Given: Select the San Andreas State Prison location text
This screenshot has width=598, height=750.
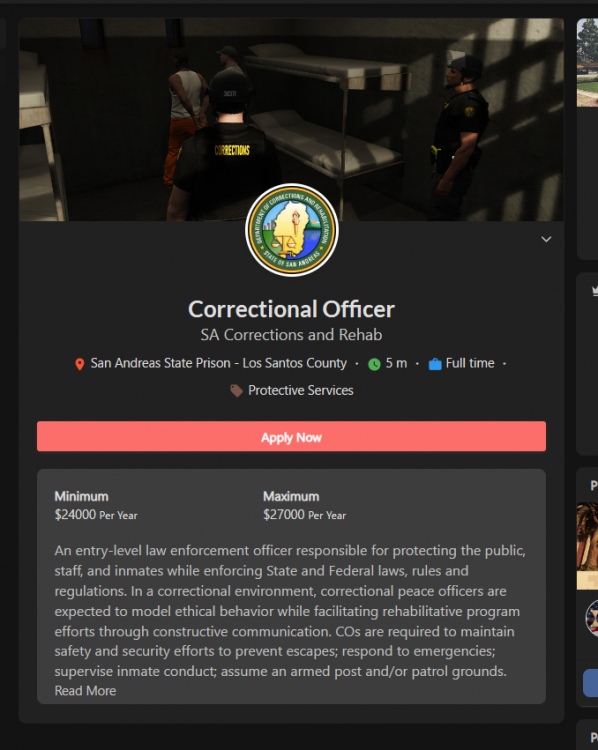Looking at the screenshot, I should (219, 364).
